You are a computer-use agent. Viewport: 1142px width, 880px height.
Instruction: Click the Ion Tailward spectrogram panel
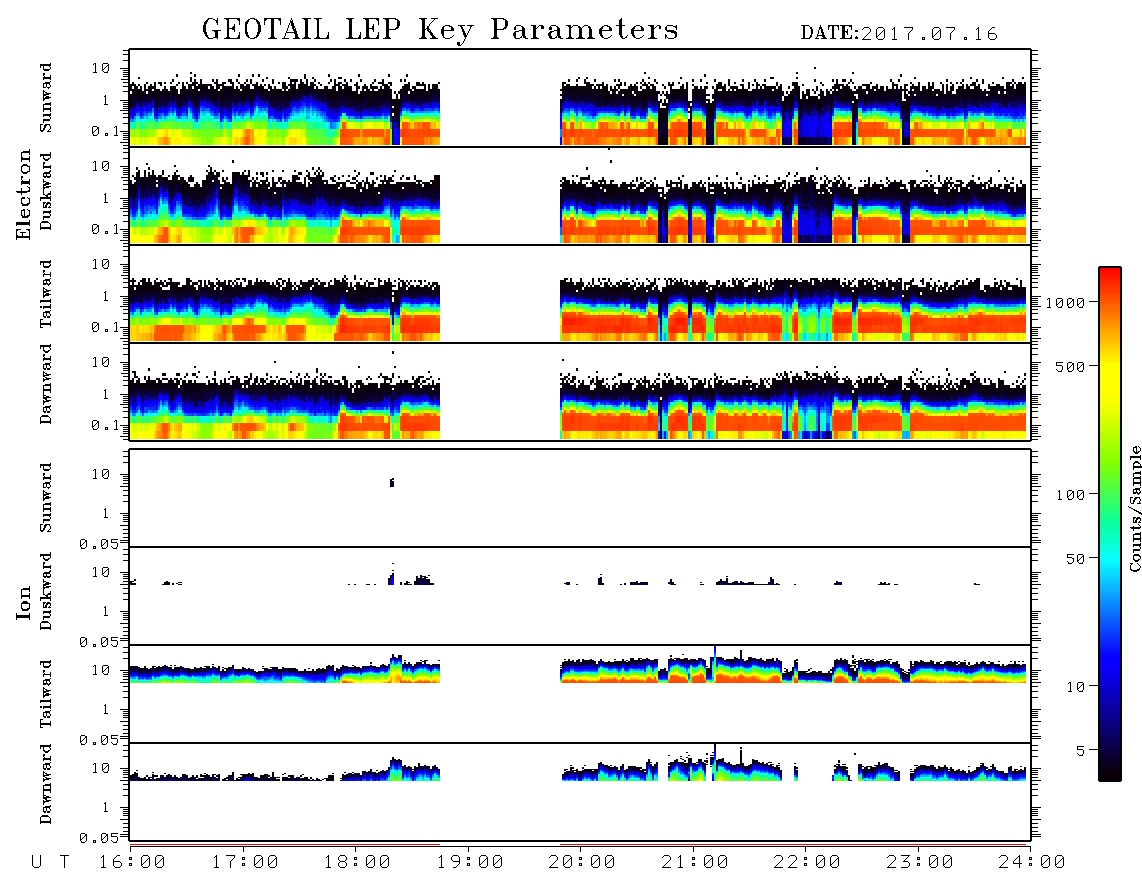click(x=580, y=694)
